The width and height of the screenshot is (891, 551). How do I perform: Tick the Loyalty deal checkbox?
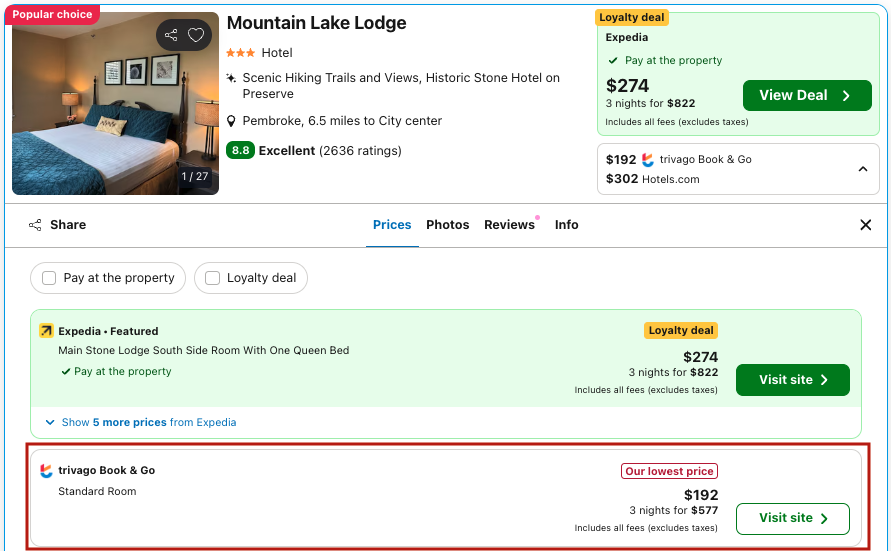[x=213, y=278]
